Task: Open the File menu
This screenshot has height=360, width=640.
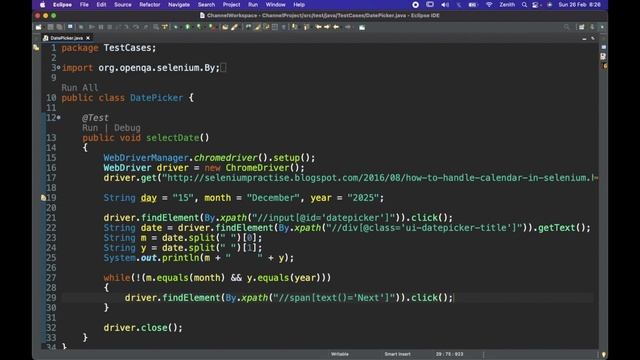Action: [84, 4]
